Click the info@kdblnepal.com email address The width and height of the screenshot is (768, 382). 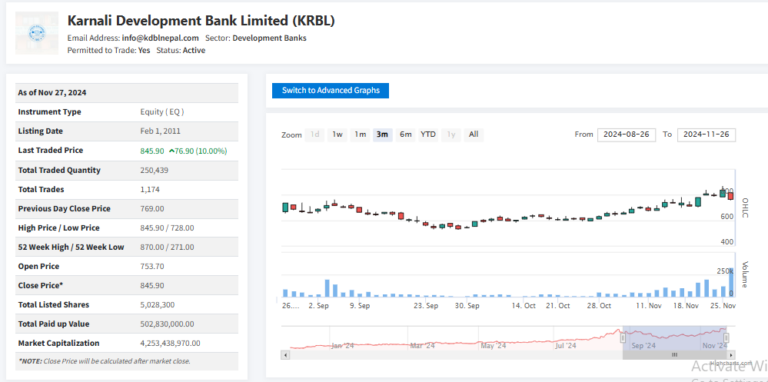(160, 38)
